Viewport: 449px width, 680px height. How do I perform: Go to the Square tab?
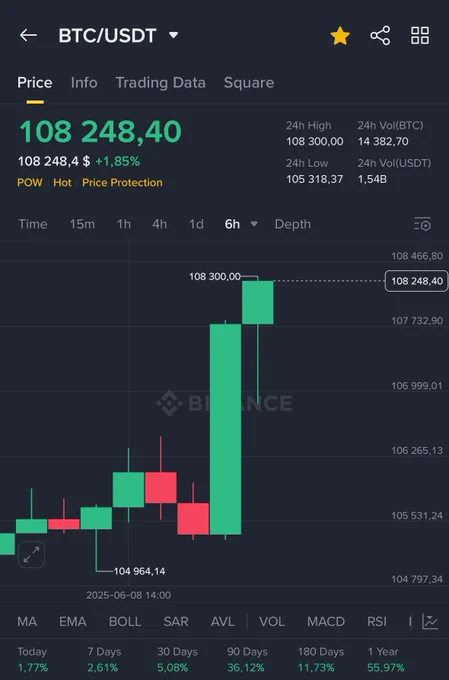(249, 83)
